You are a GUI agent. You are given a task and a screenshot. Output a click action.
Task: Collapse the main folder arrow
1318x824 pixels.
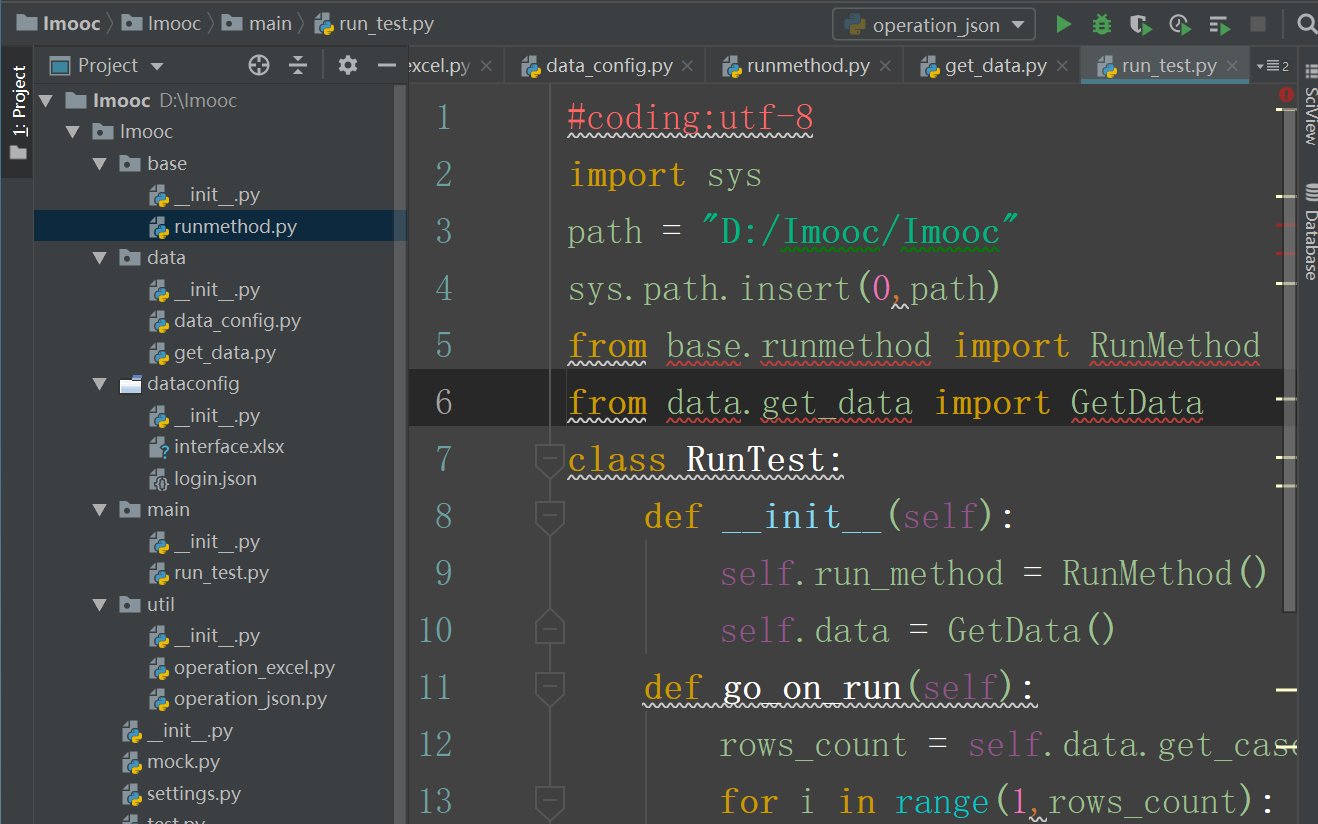99,510
